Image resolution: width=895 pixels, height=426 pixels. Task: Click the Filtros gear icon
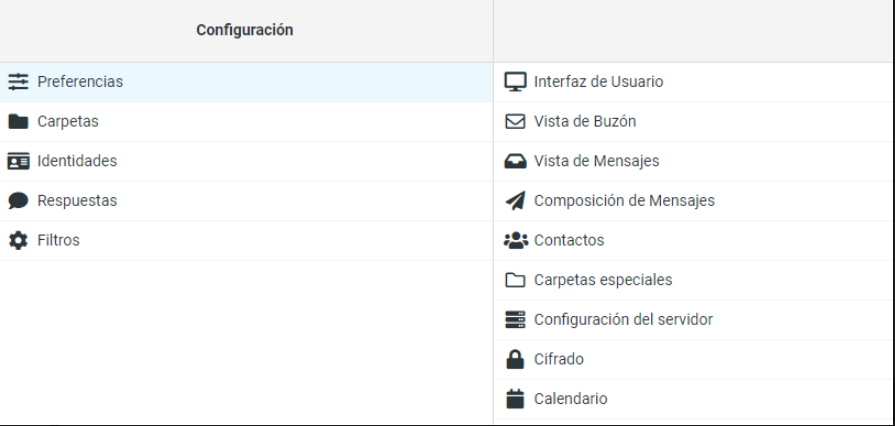18,240
